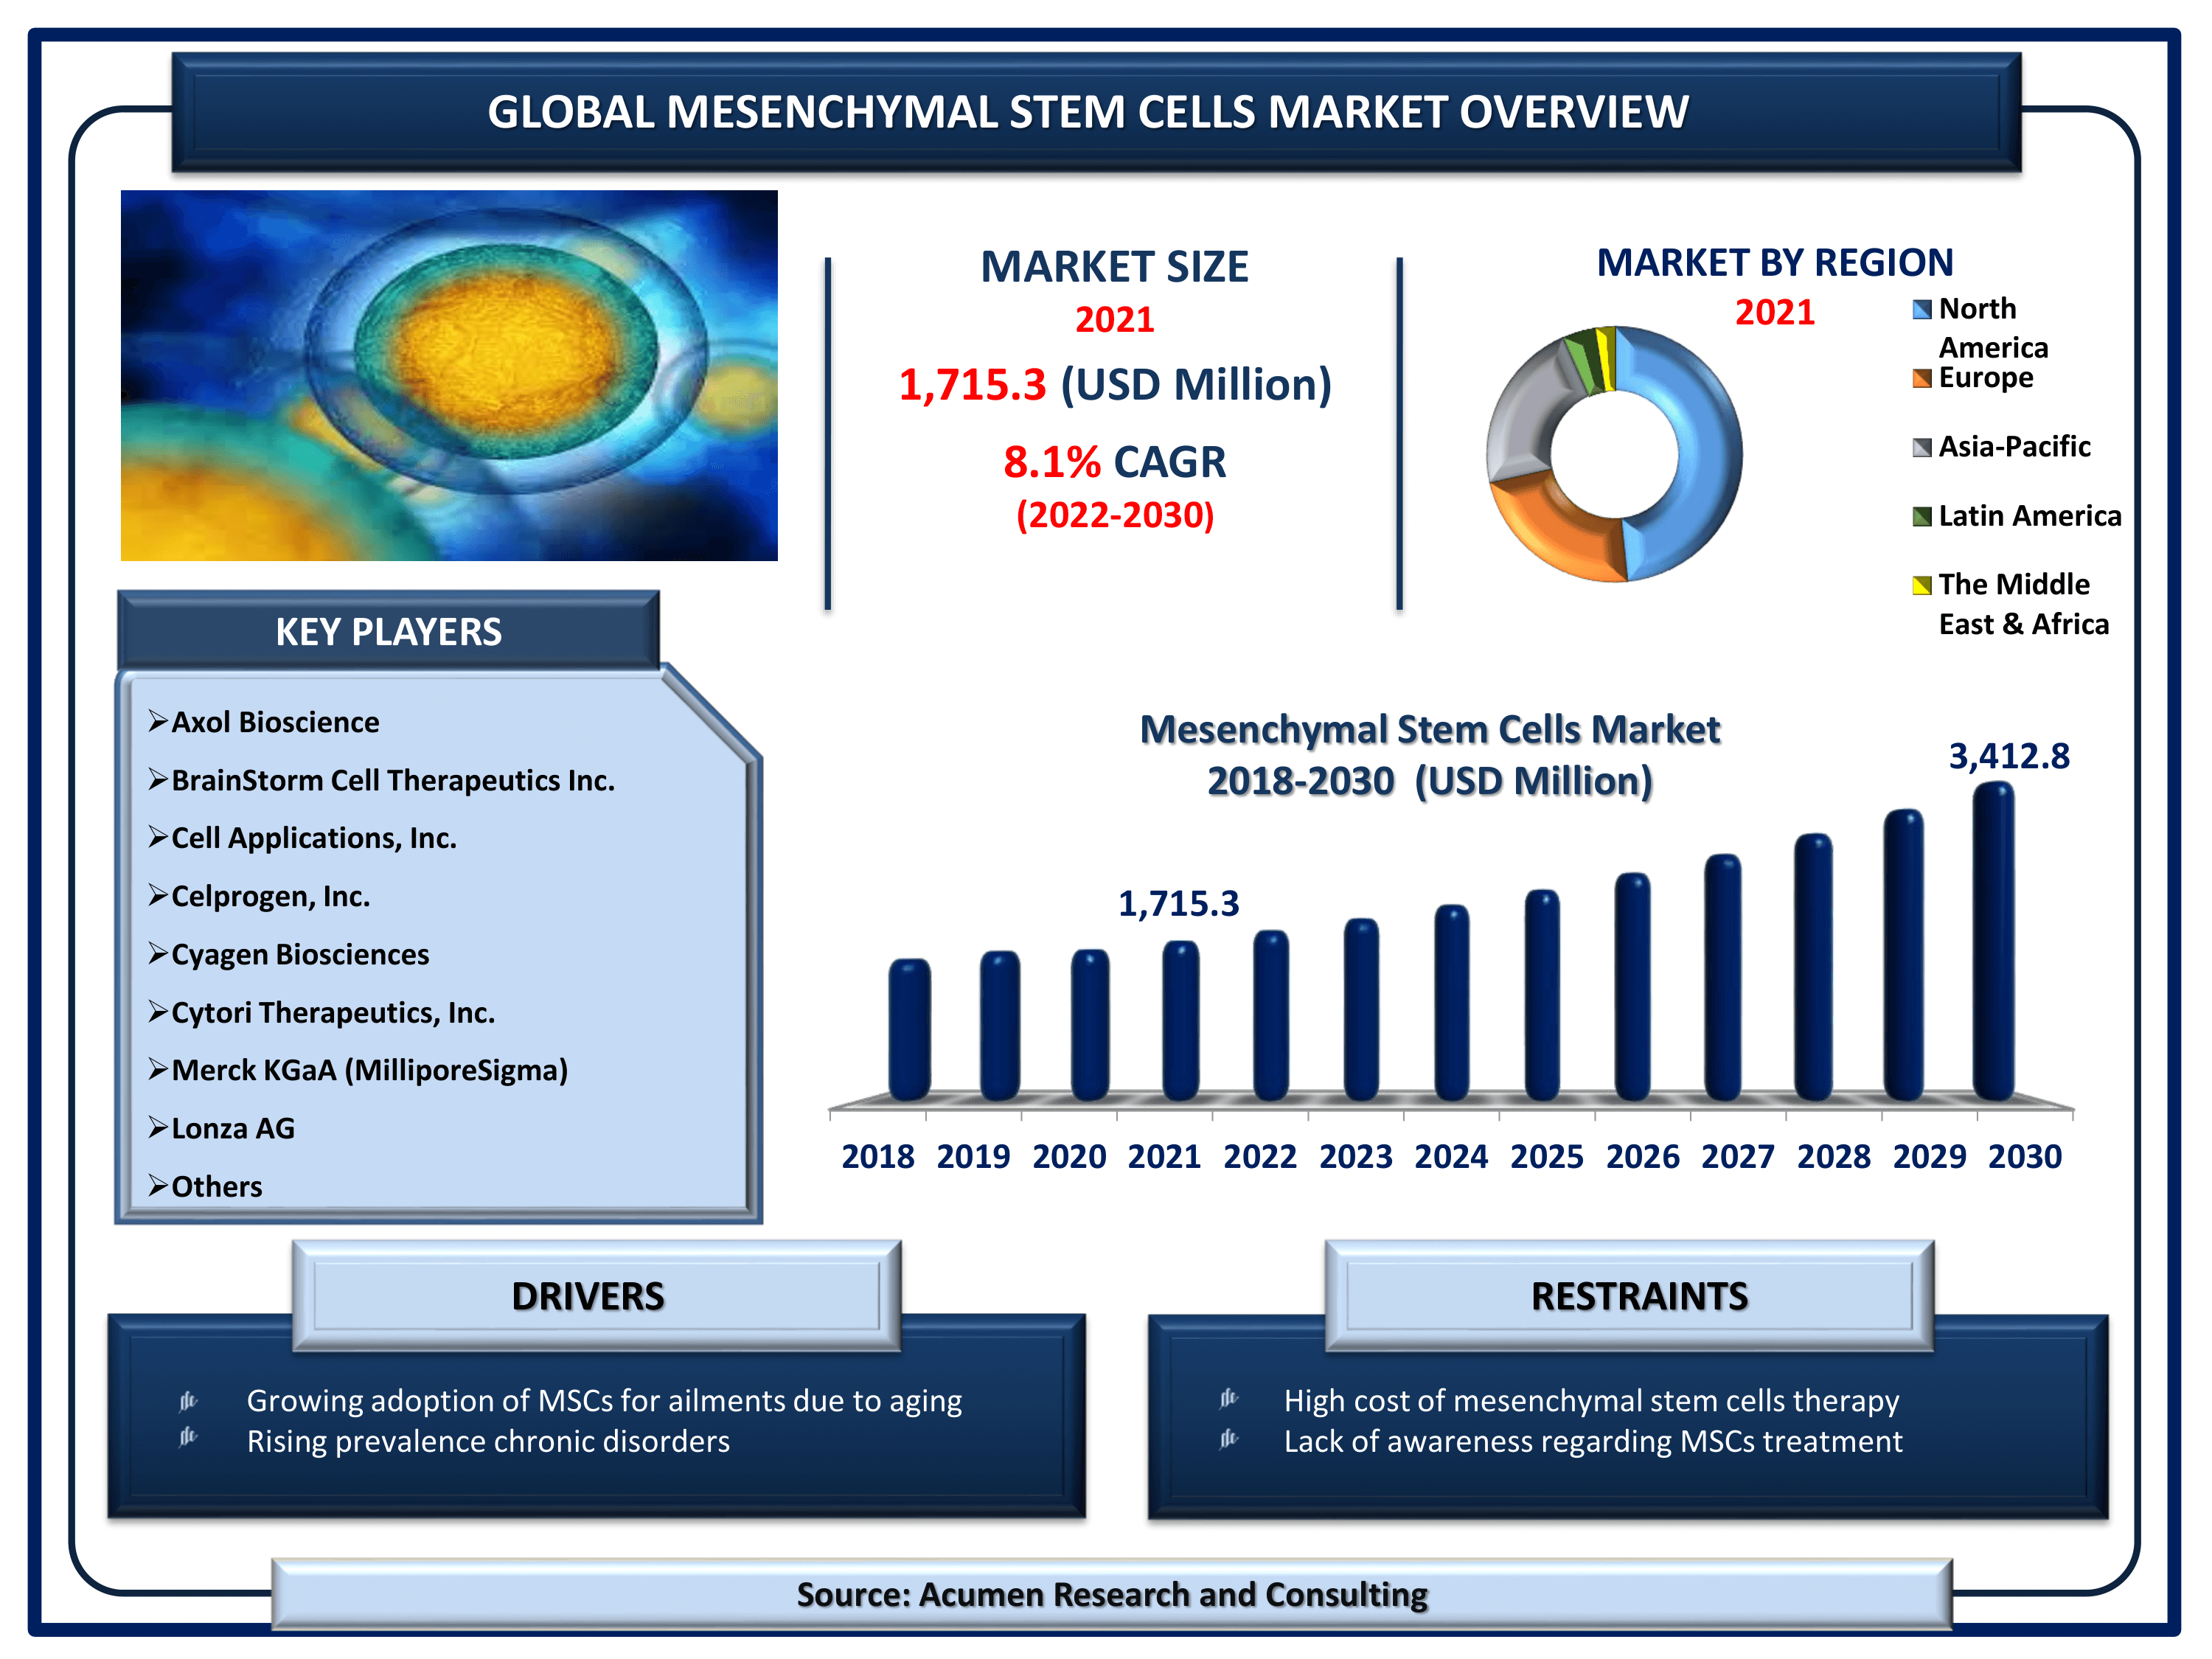Viewport: 2212px width, 1659px height.
Task: Click the 2026 axis label
Action: (x=1642, y=1156)
